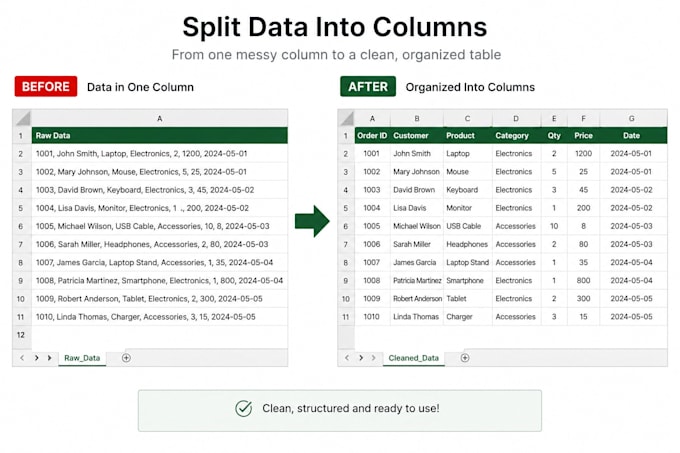Select the raw row starting '1001, John Smith'
680x453 pixels.
tap(160, 153)
